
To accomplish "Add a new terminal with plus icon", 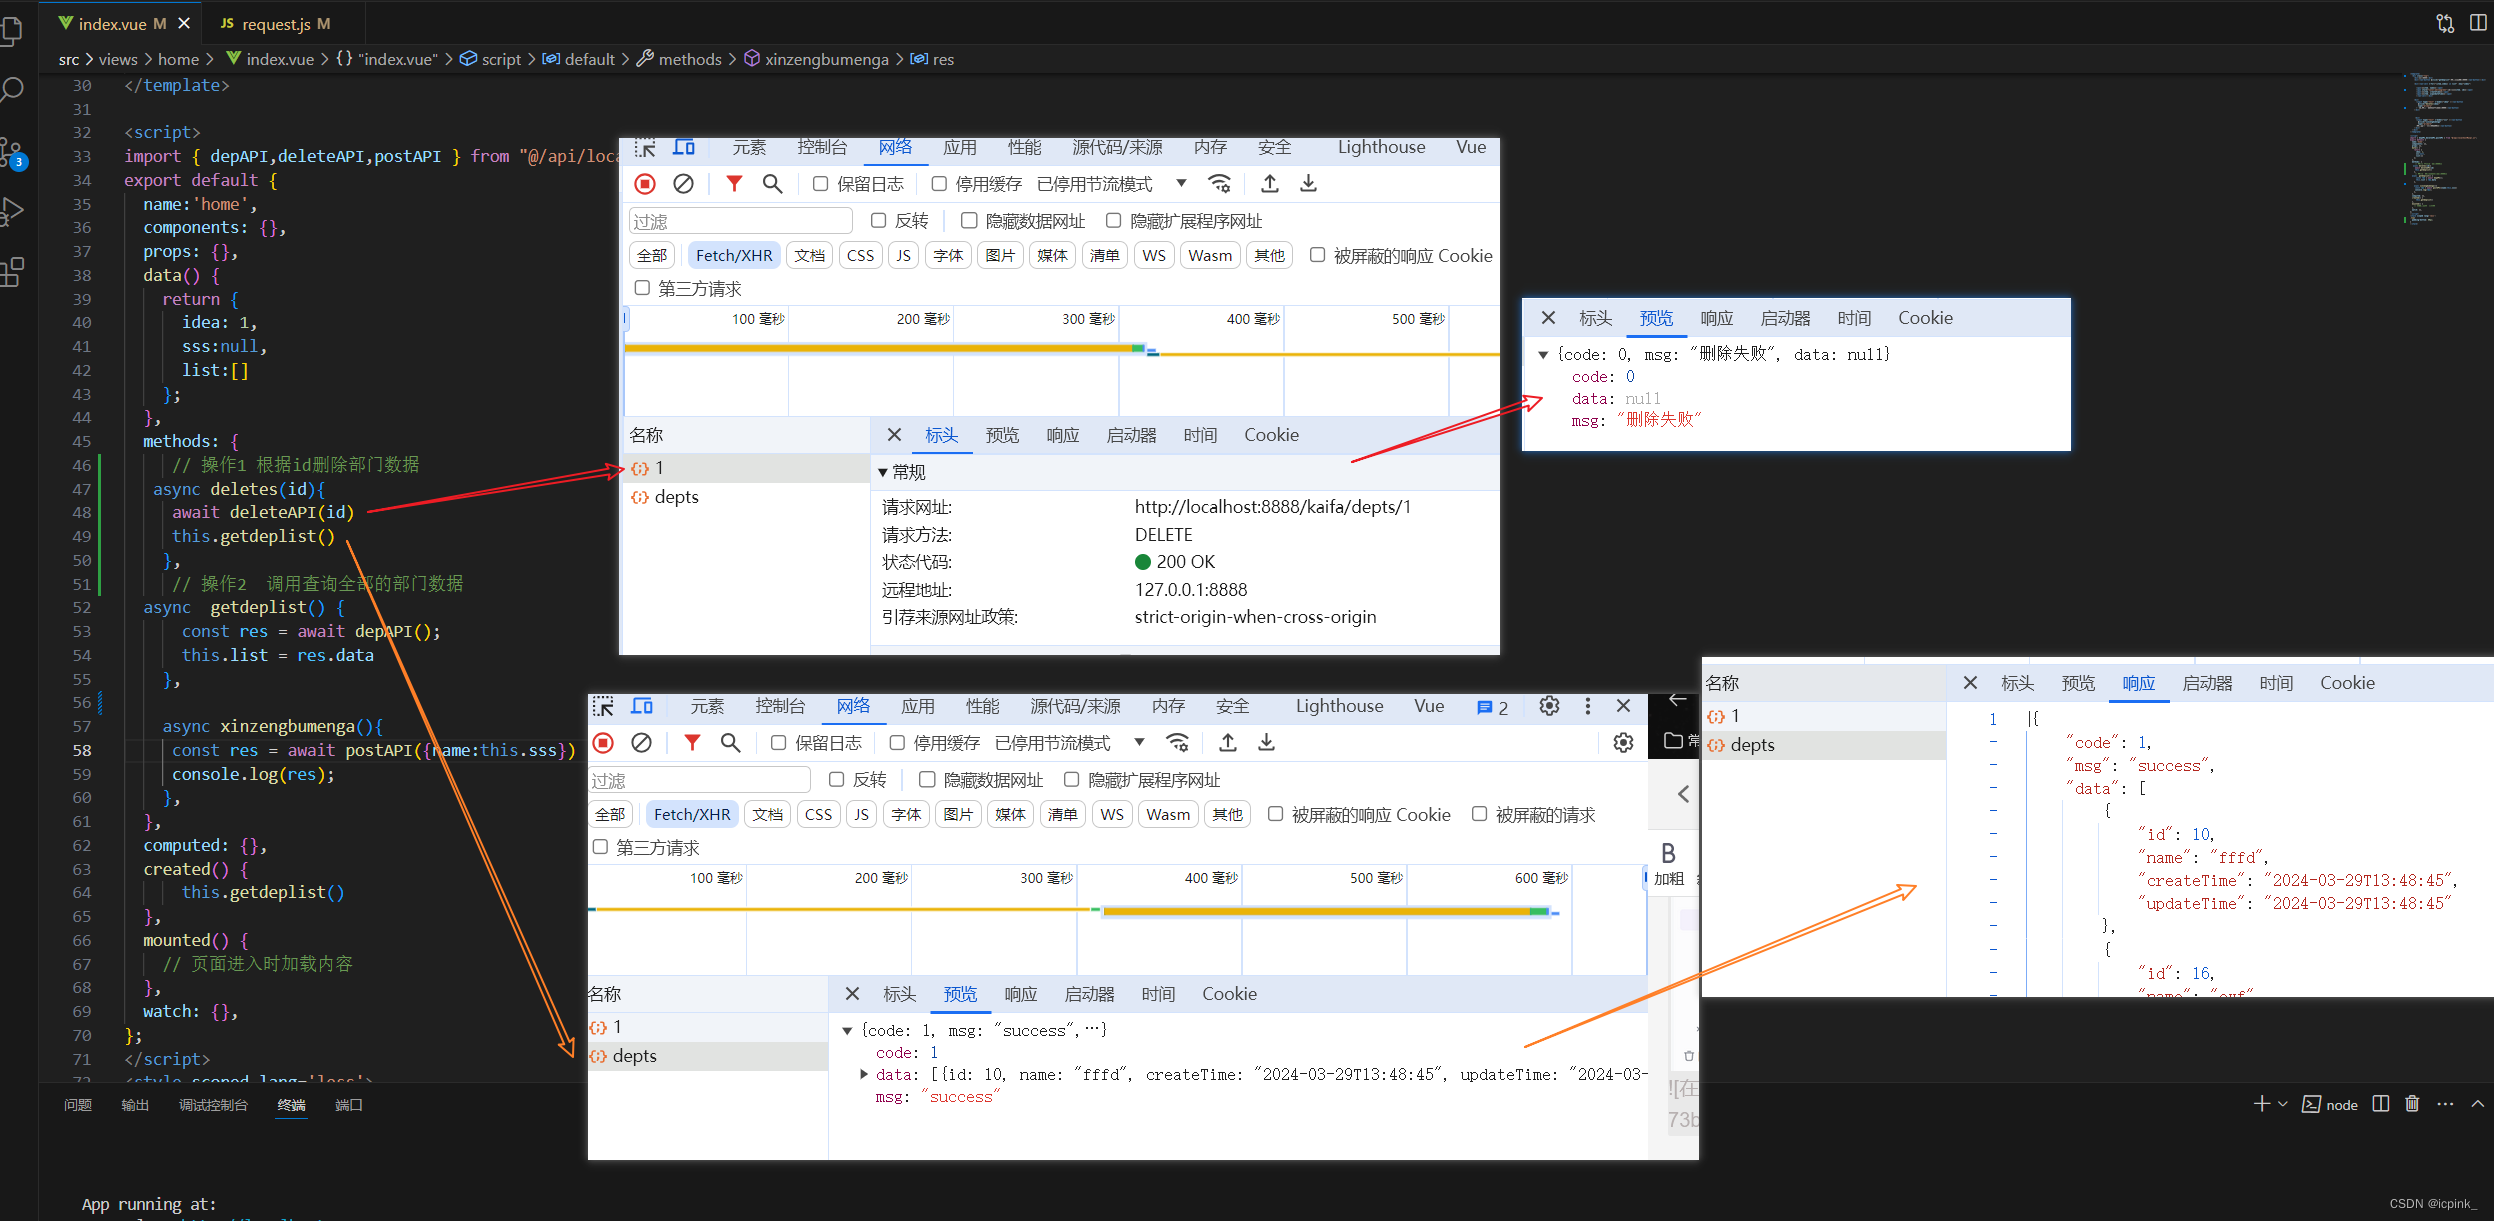I will (2261, 1104).
